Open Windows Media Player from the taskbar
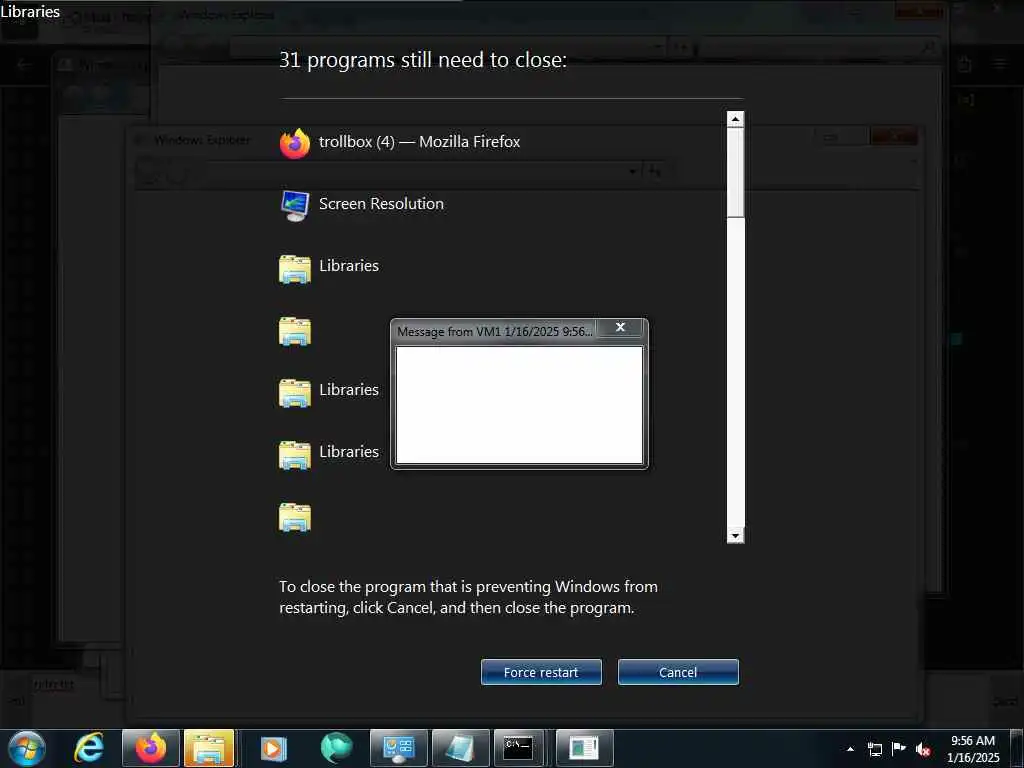Screen dimensions: 1024x768 point(273,748)
